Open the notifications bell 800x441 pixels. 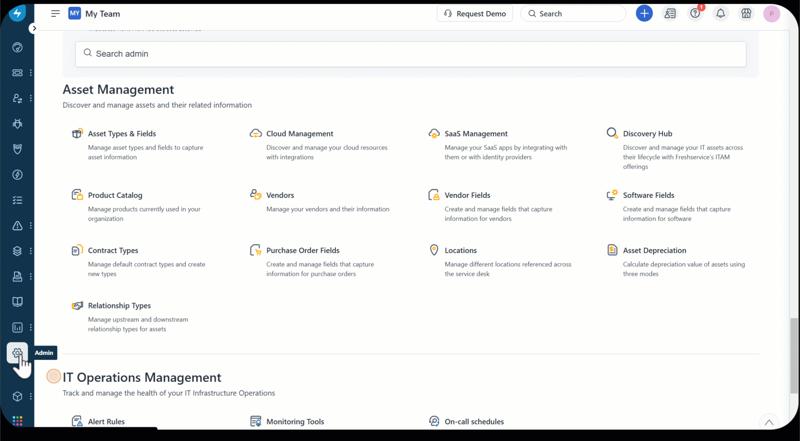pyautogui.click(x=720, y=14)
